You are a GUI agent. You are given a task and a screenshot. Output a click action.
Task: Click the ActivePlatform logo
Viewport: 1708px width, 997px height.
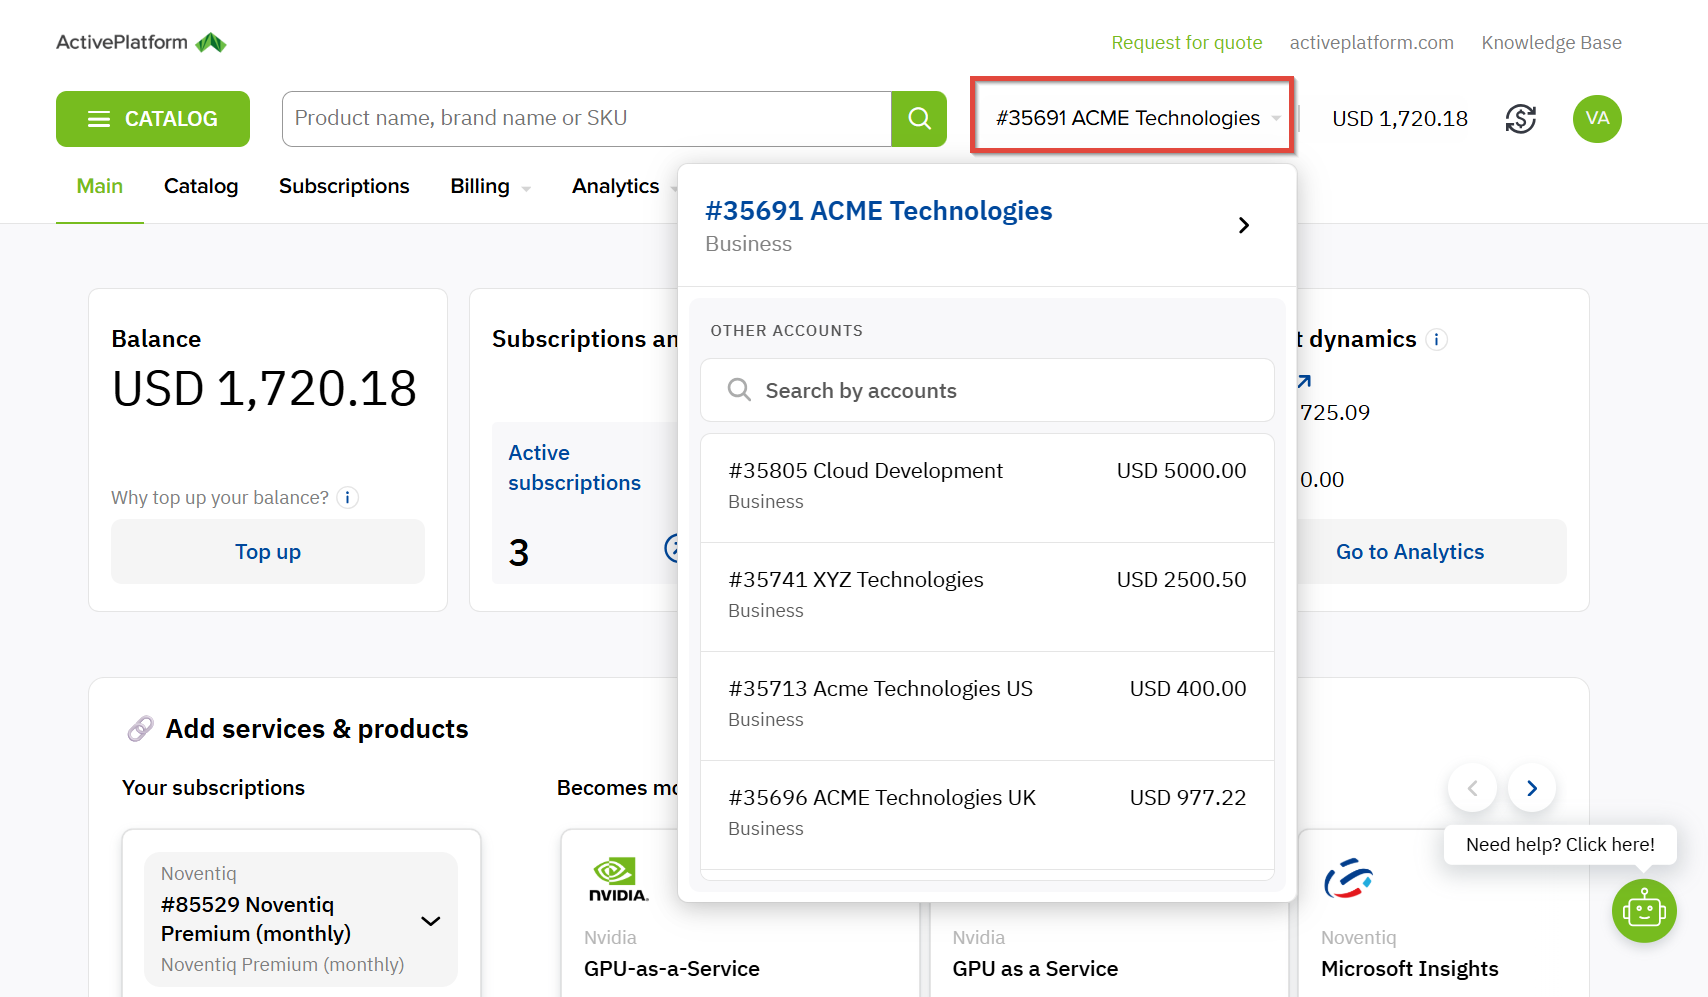coord(141,42)
